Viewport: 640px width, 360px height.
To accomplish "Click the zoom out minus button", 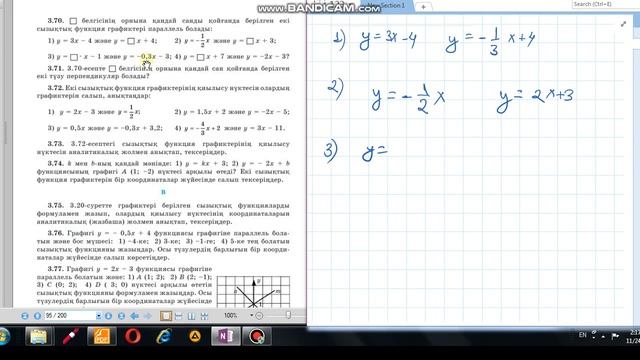I will pyautogui.click(x=259, y=316).
